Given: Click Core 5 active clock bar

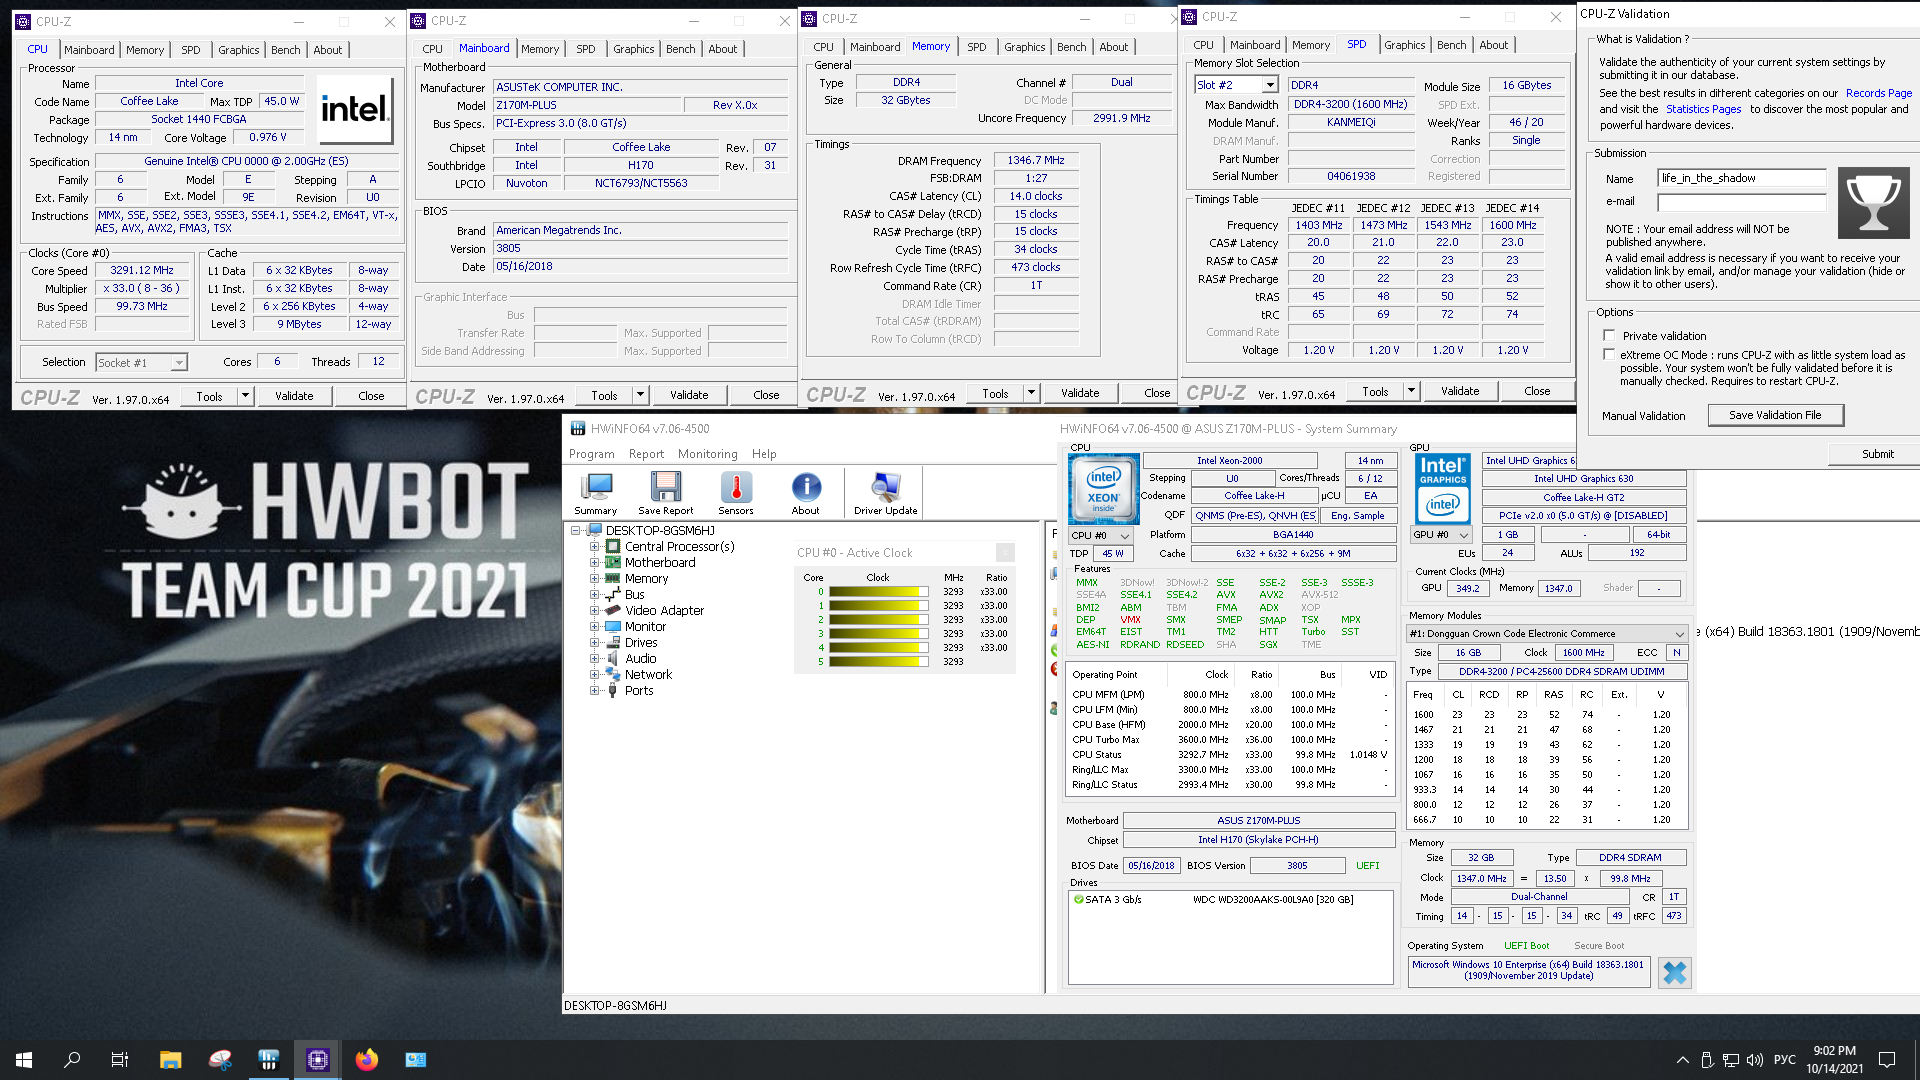Looking at the screenshot, I should click(879, 662).
